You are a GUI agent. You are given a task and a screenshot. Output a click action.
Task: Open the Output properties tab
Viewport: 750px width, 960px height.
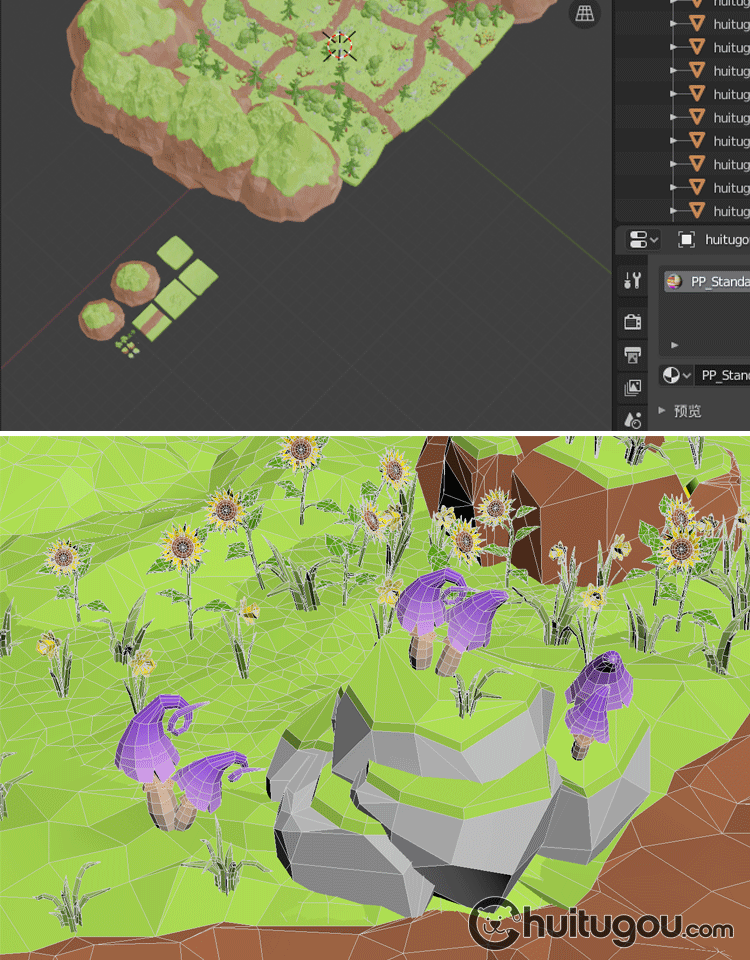click(x=632, y=355)
